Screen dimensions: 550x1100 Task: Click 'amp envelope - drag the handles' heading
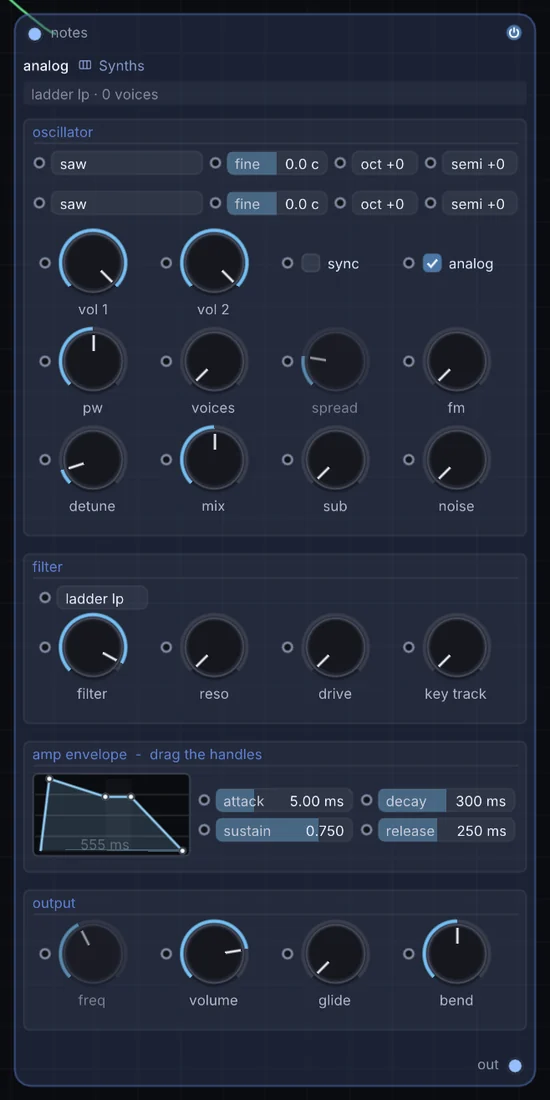point(147,754)
